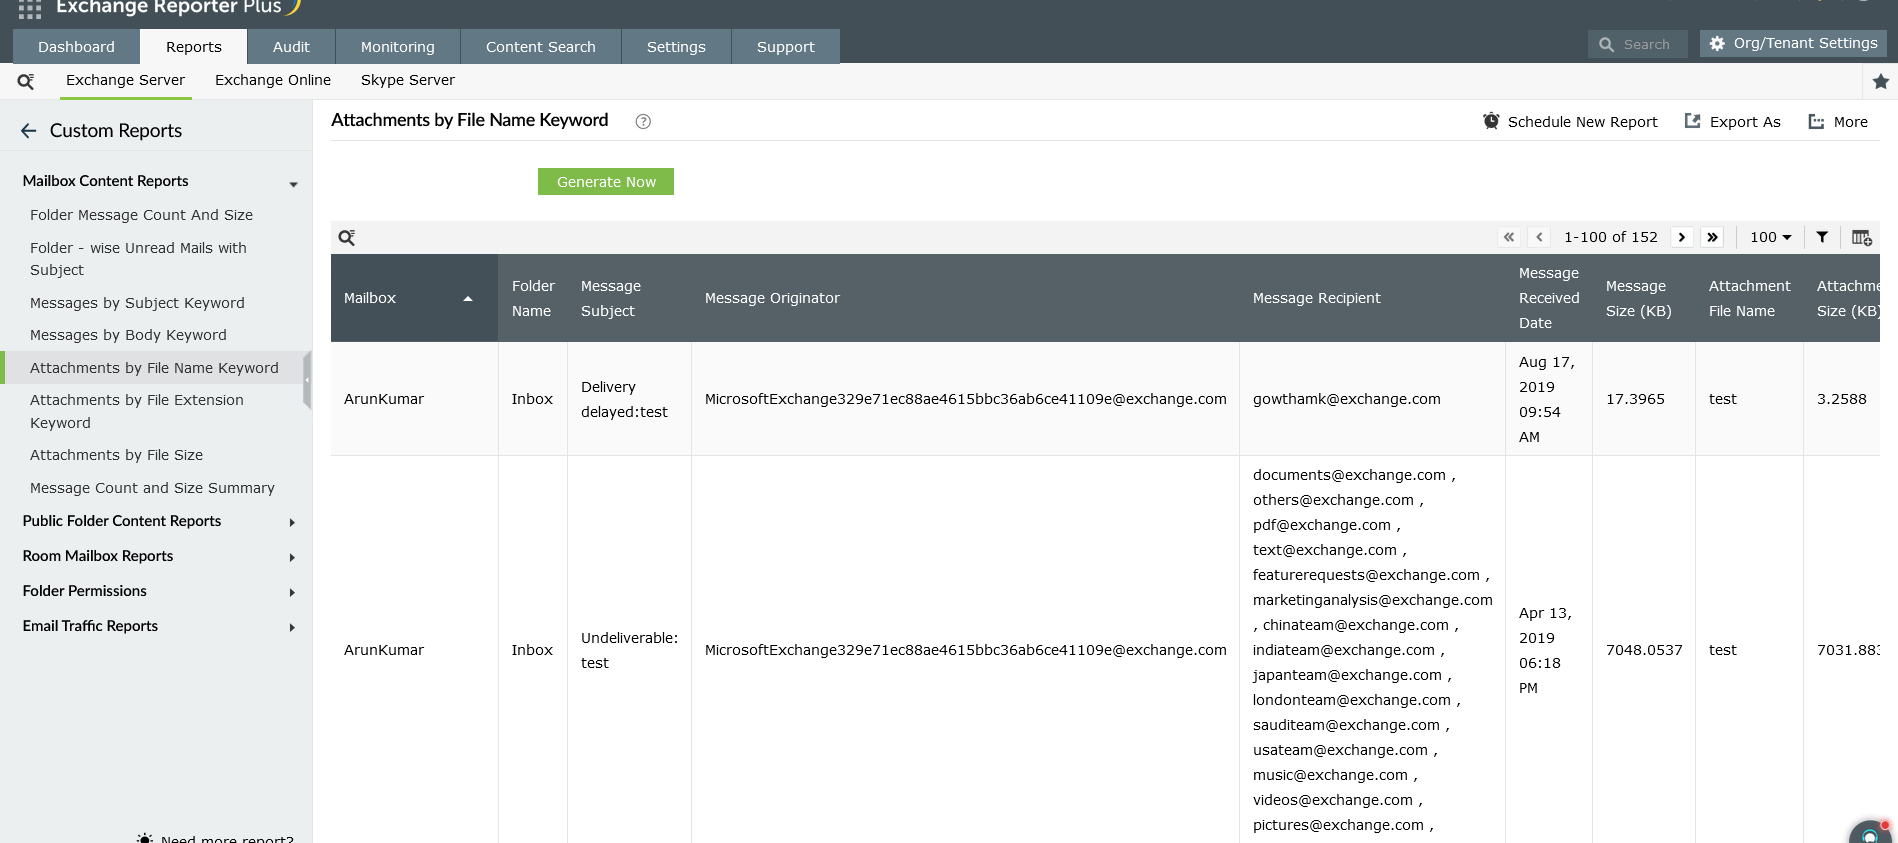Expand Folder Permissions section
The image size is (1898, 843).
(x=292, y=592)
